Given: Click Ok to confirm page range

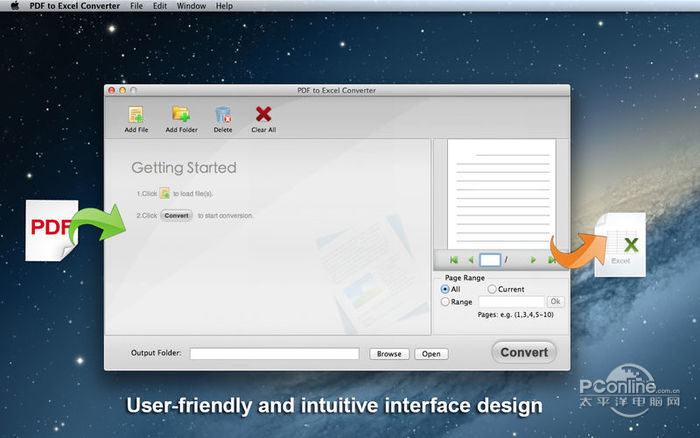Looking at the screenshot, I should pyautogui.click(x=555, y=301).
